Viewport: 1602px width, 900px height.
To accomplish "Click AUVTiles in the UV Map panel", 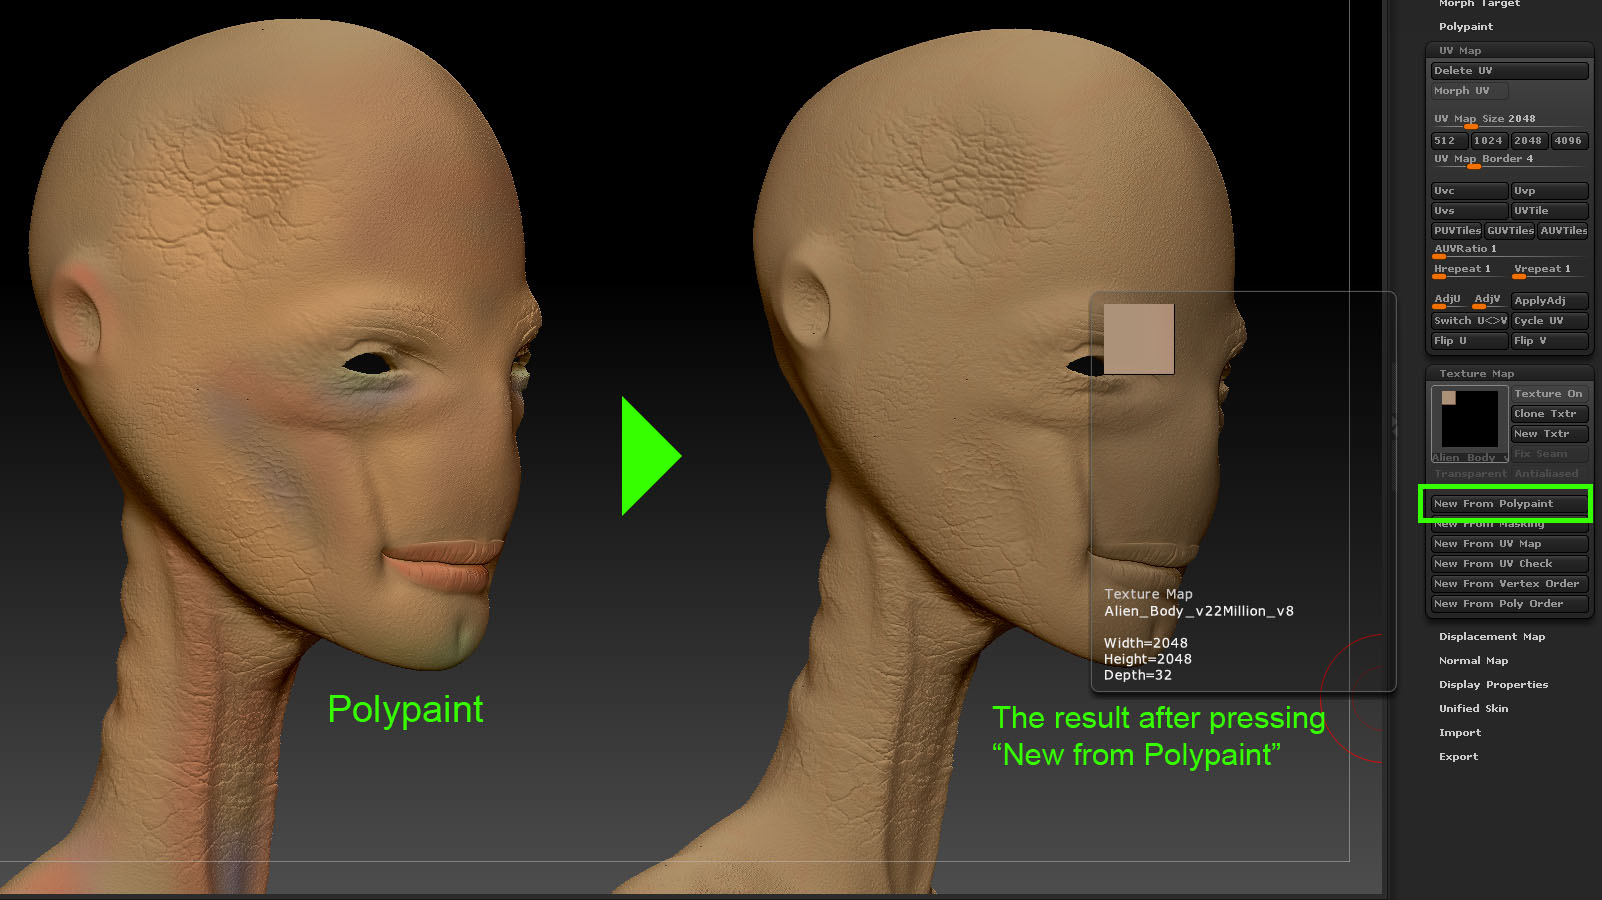I will (1562, 230).
